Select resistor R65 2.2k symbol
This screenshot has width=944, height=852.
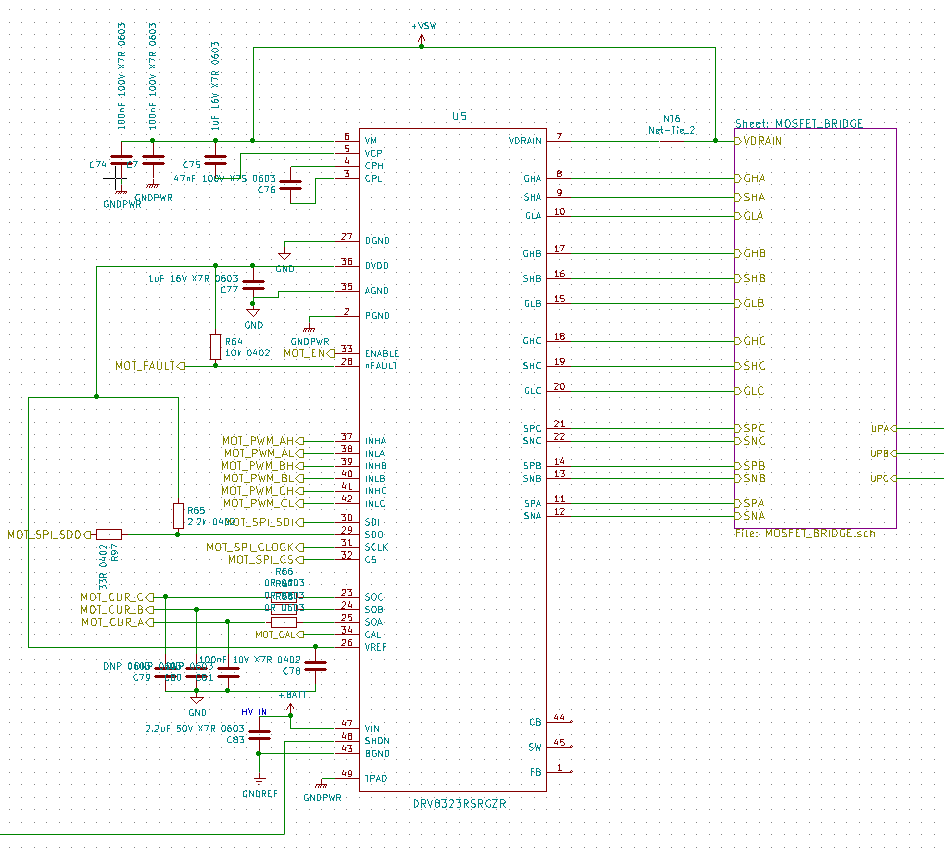coord(178,516)
